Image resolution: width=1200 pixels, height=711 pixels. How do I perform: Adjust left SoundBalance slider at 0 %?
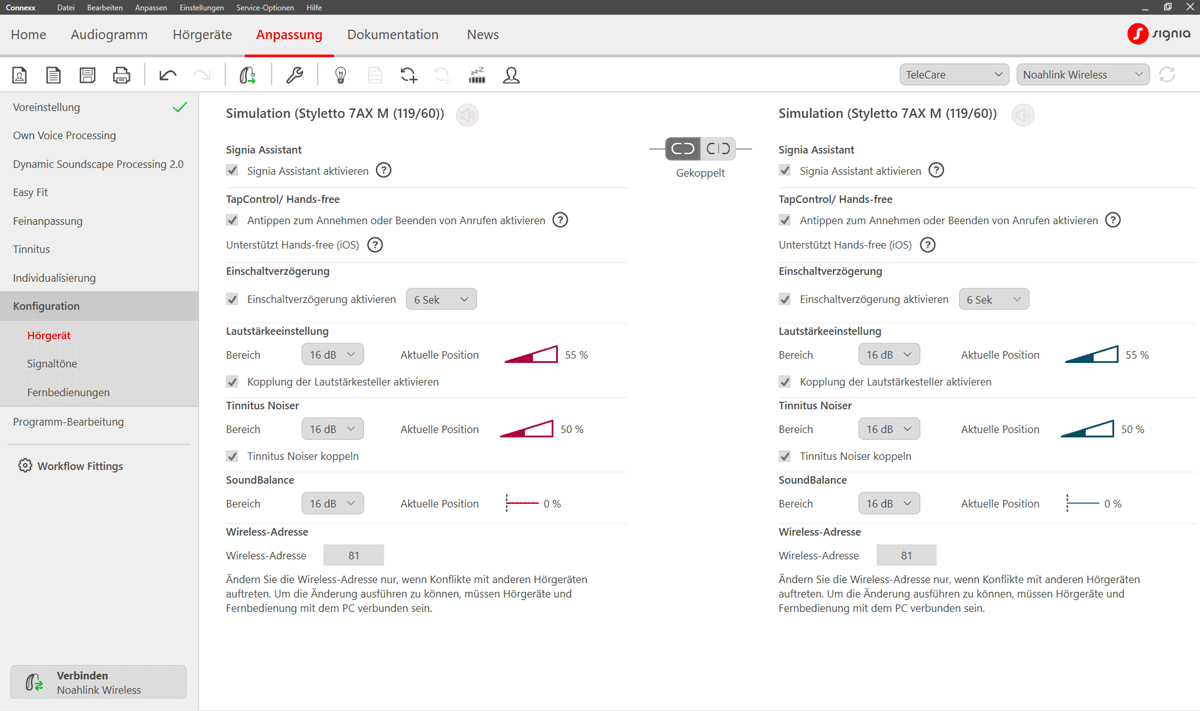522,504
